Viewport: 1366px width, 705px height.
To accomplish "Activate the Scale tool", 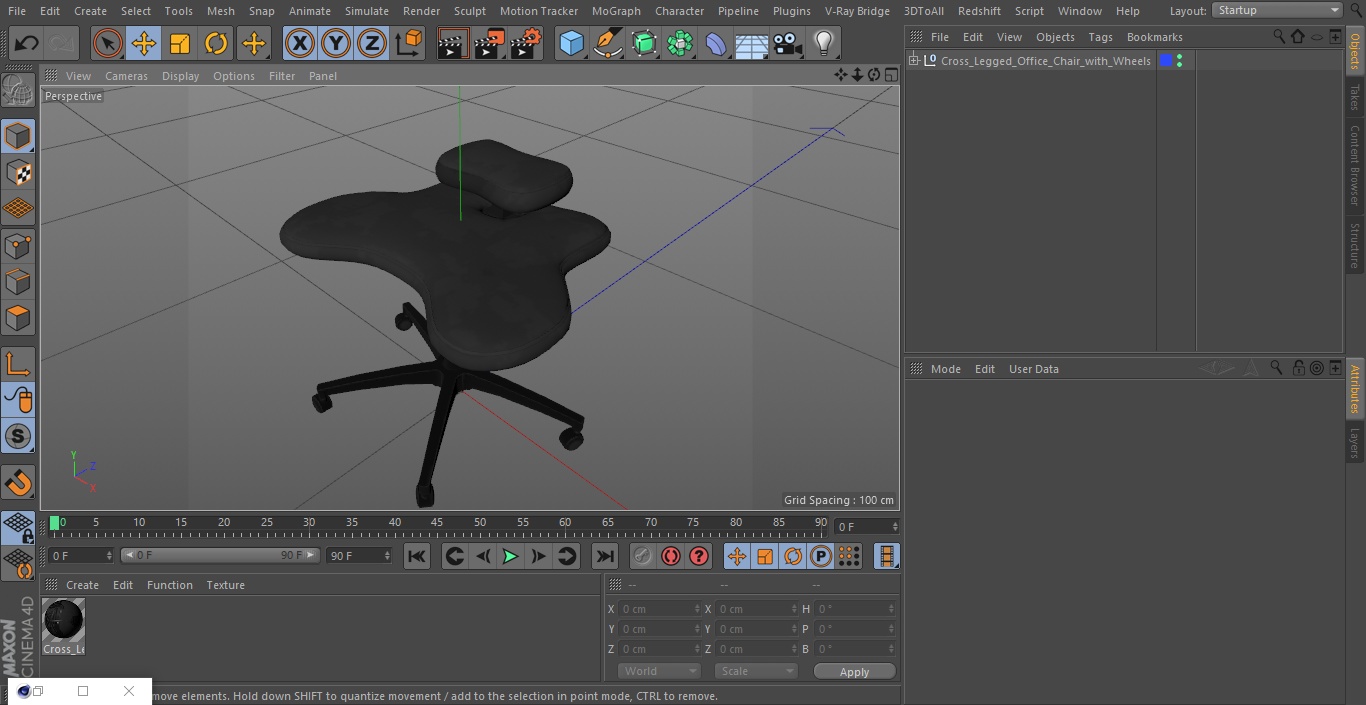I will (180, 43).
